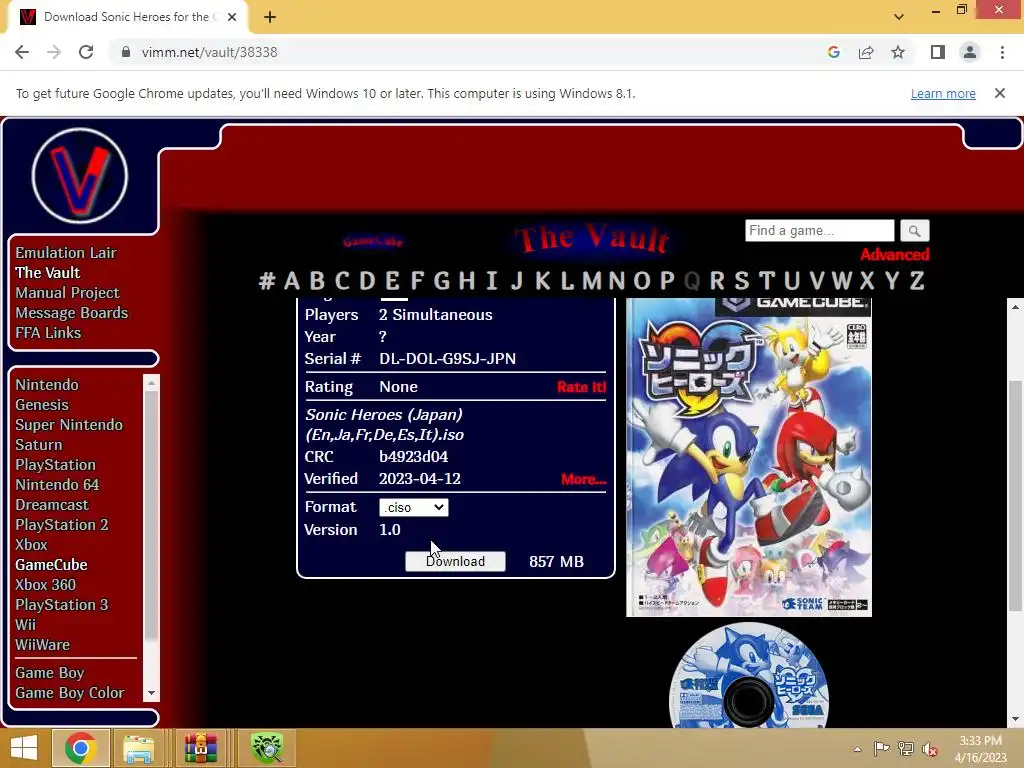Show hidden system tray icons
1024x768 pixels.
857,749
